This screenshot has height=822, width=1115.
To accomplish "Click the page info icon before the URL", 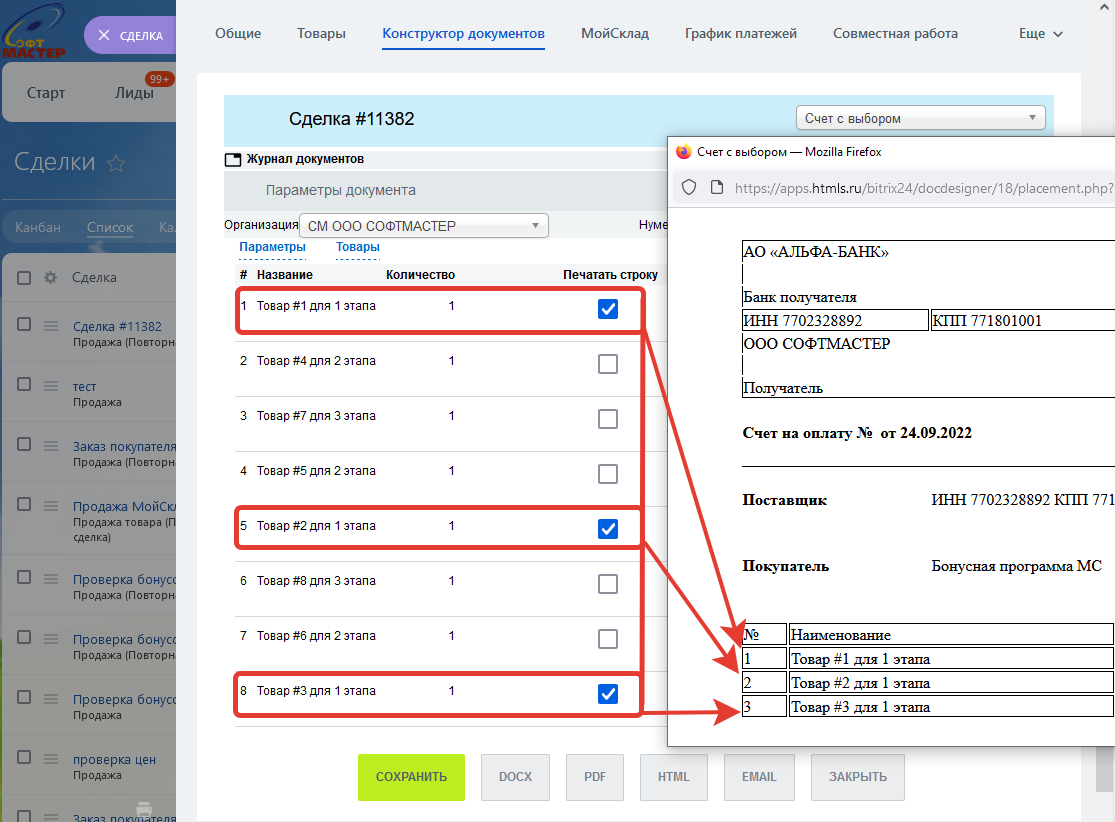I will coord(716,187).
